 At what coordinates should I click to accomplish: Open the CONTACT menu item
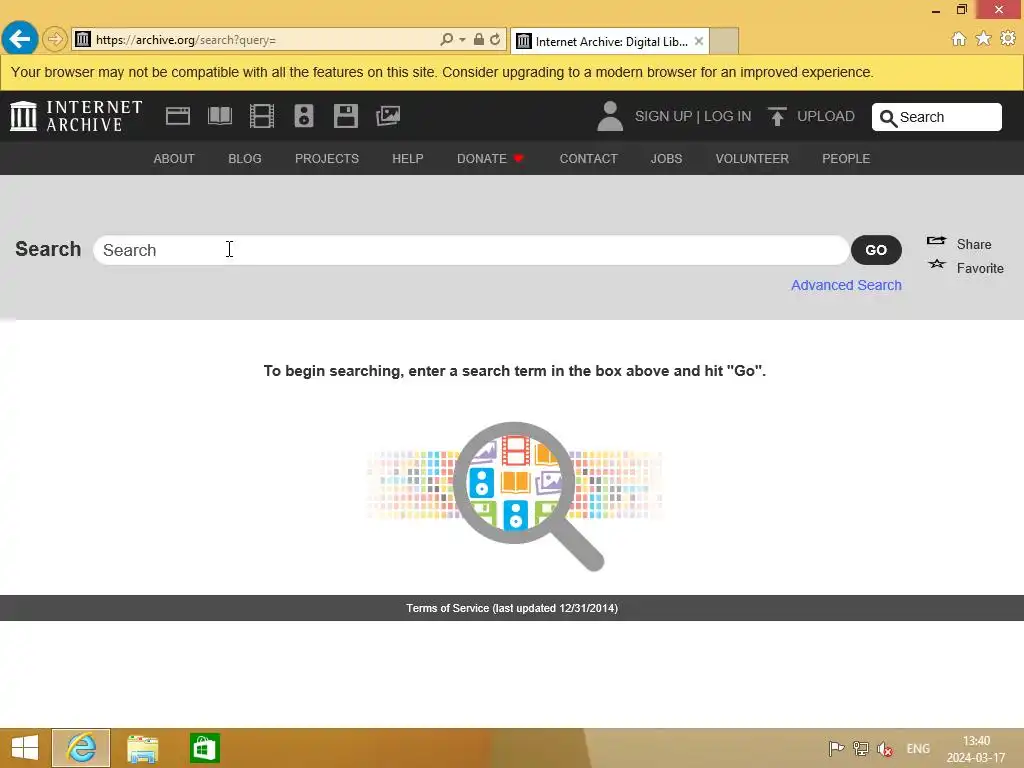[x=588, y=159]
